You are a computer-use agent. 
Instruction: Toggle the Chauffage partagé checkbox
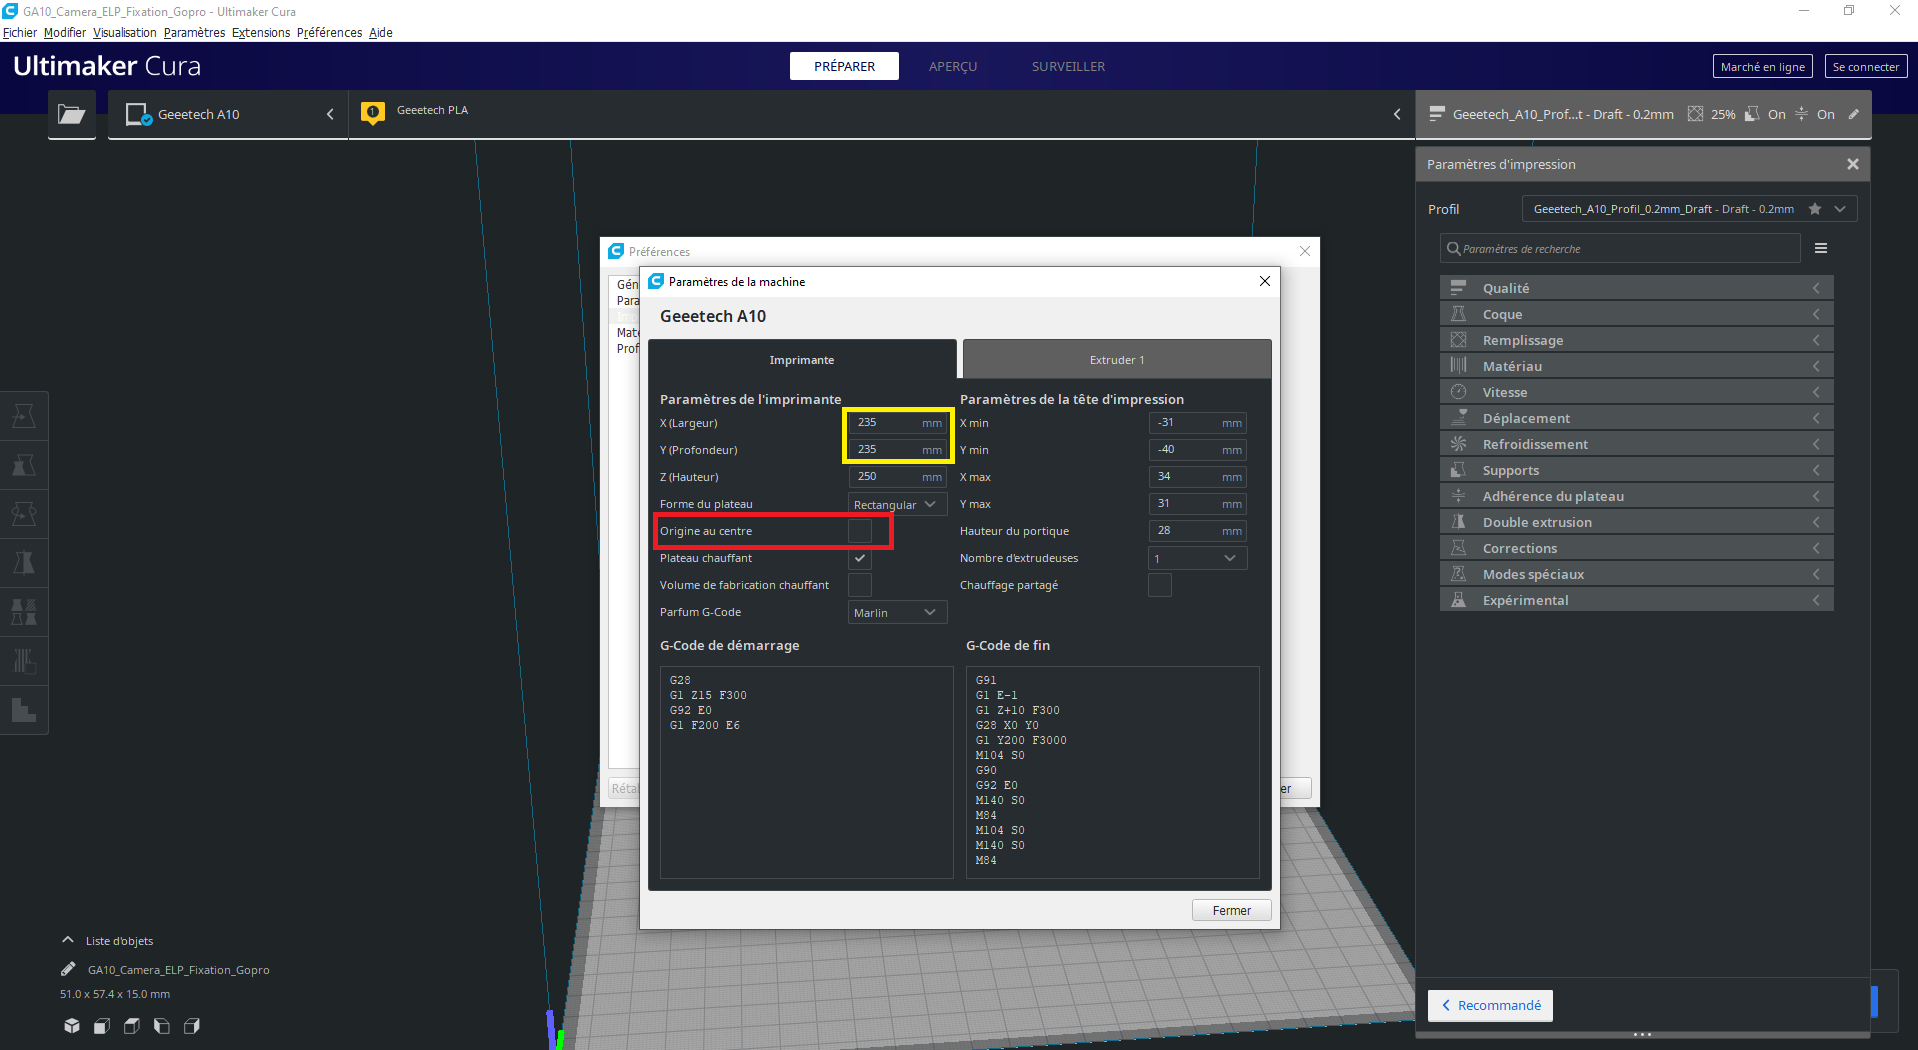pyautogui.click(x=1160, y=585)
